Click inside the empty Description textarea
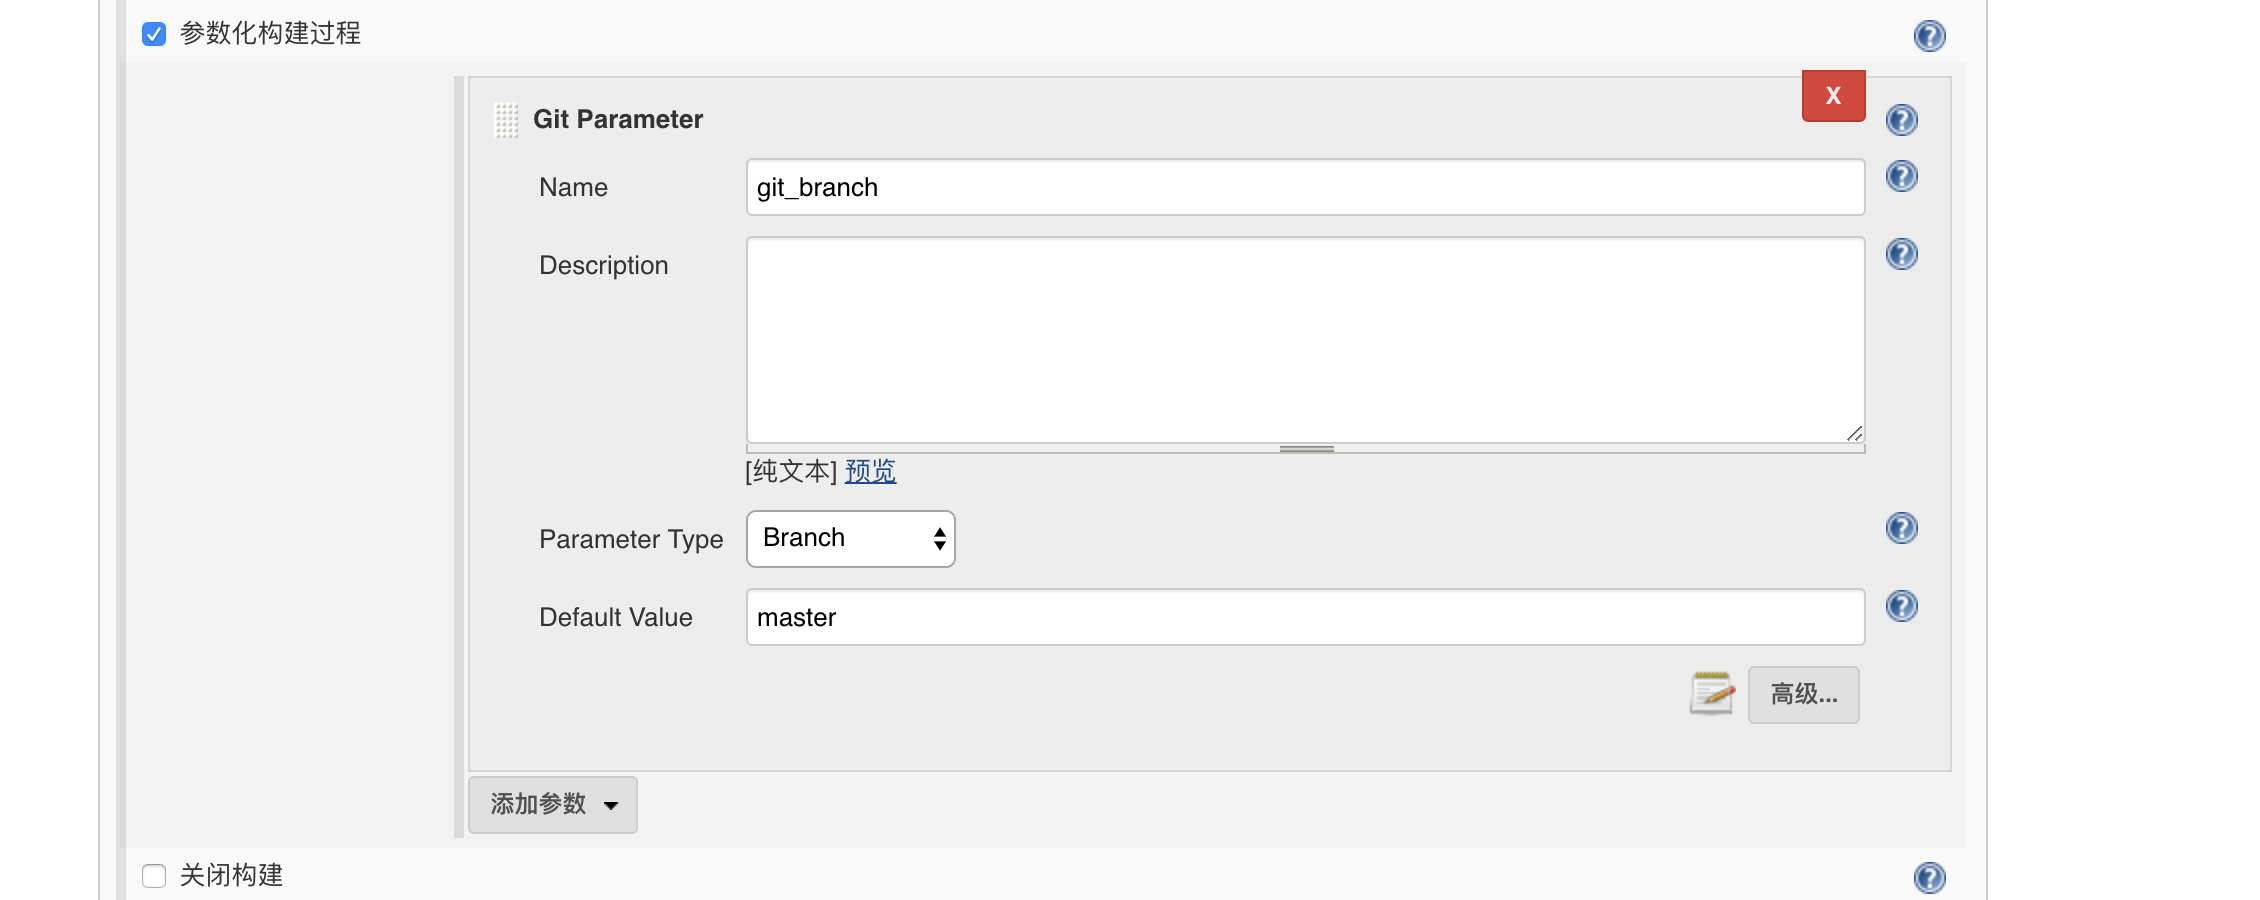Image resolution: width=2260 pixels, height=900 pixels. pos(1300,340)
